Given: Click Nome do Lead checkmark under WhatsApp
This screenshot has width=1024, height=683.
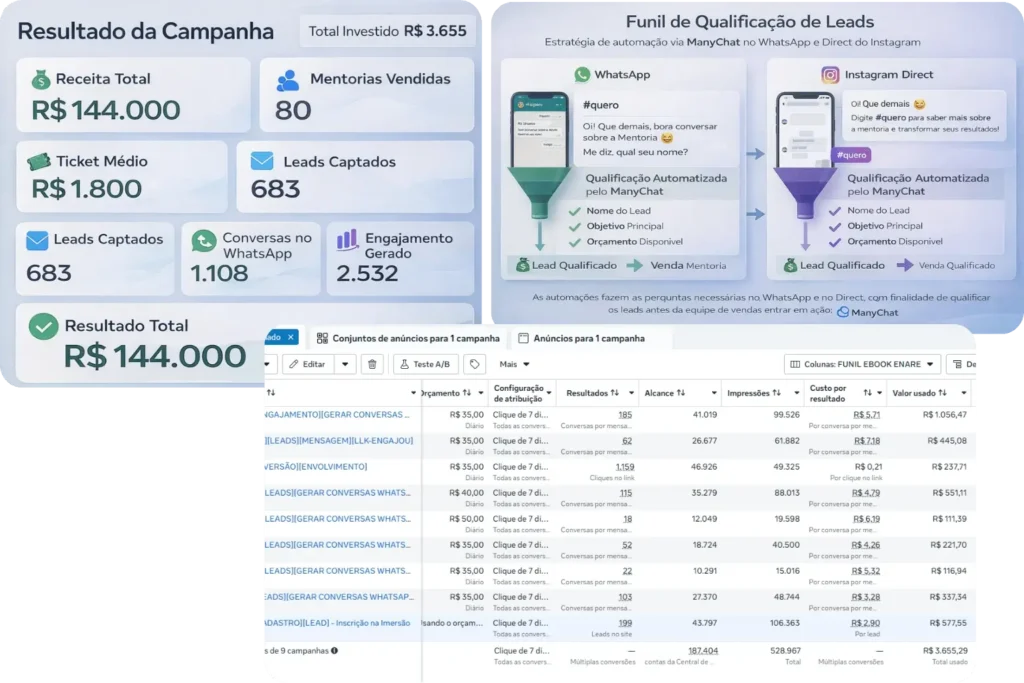Looking at the screenshot, I should (x=574, y=211).
